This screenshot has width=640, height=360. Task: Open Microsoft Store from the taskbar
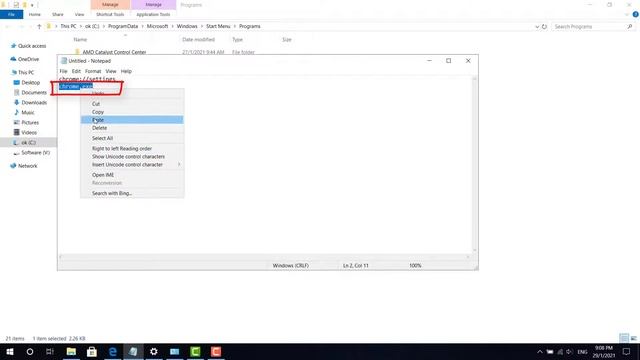coord(92,351)
